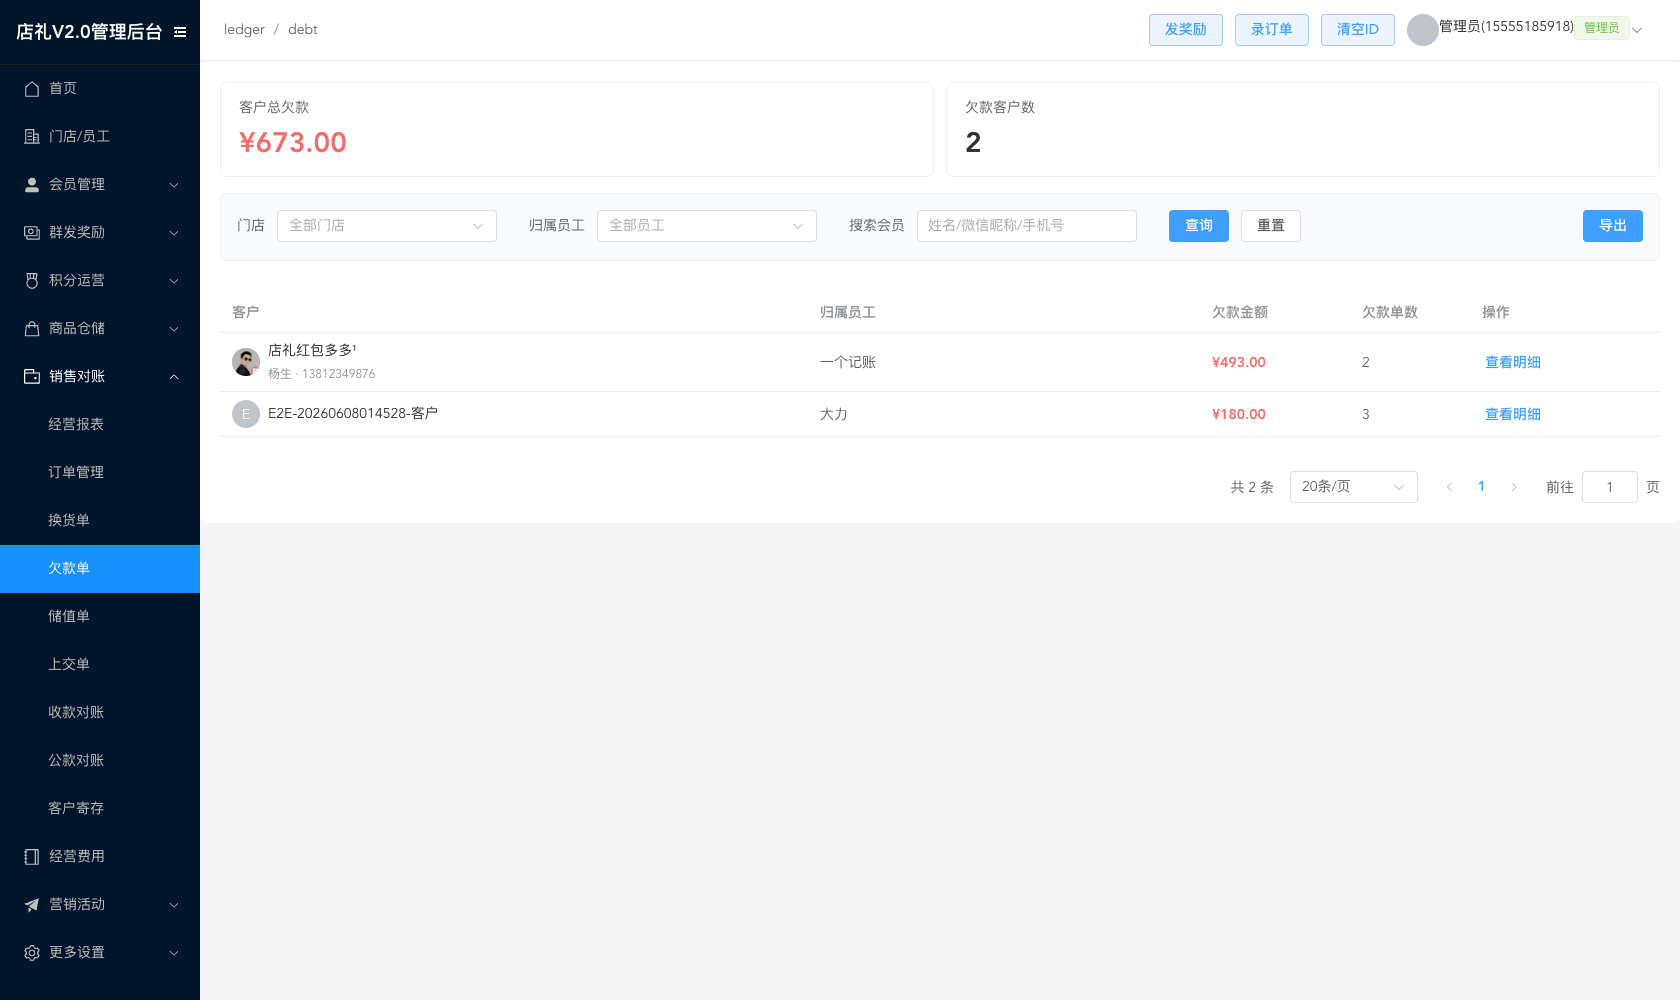
Task: Click the 营销活动 paper plane icon
Action: 32,905
